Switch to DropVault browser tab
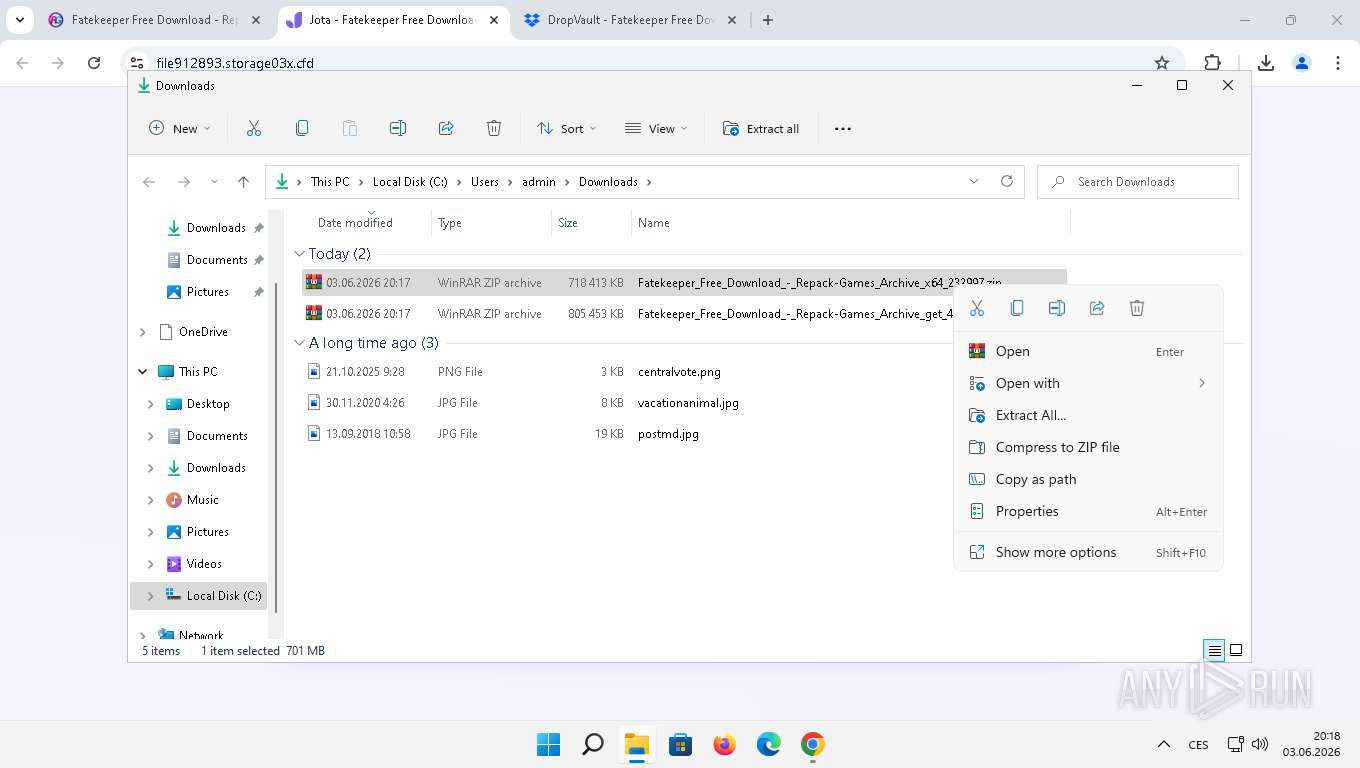Viewport: 1360px width, 768px height. pos(630,20)
